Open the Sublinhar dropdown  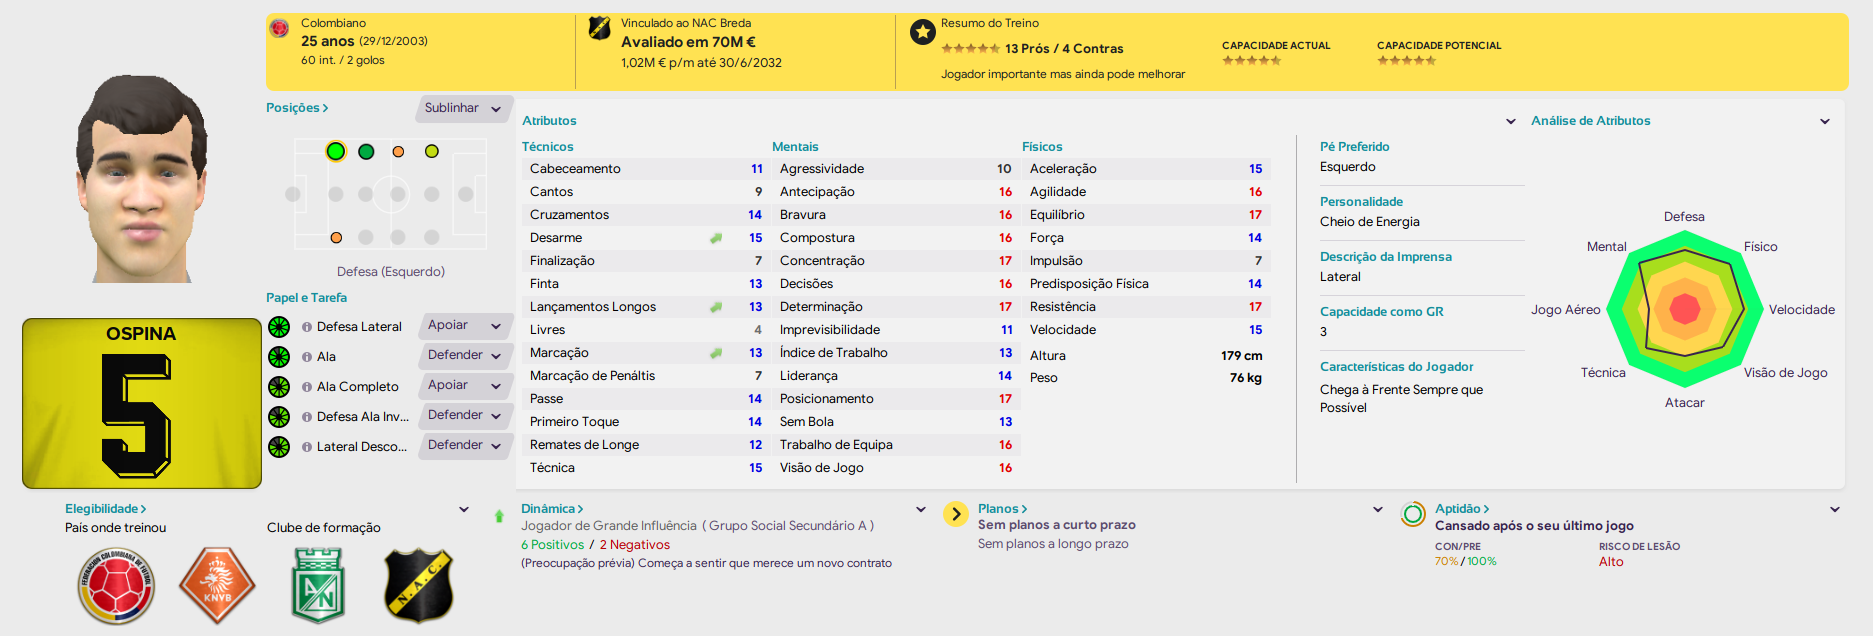tap(463, 108)
